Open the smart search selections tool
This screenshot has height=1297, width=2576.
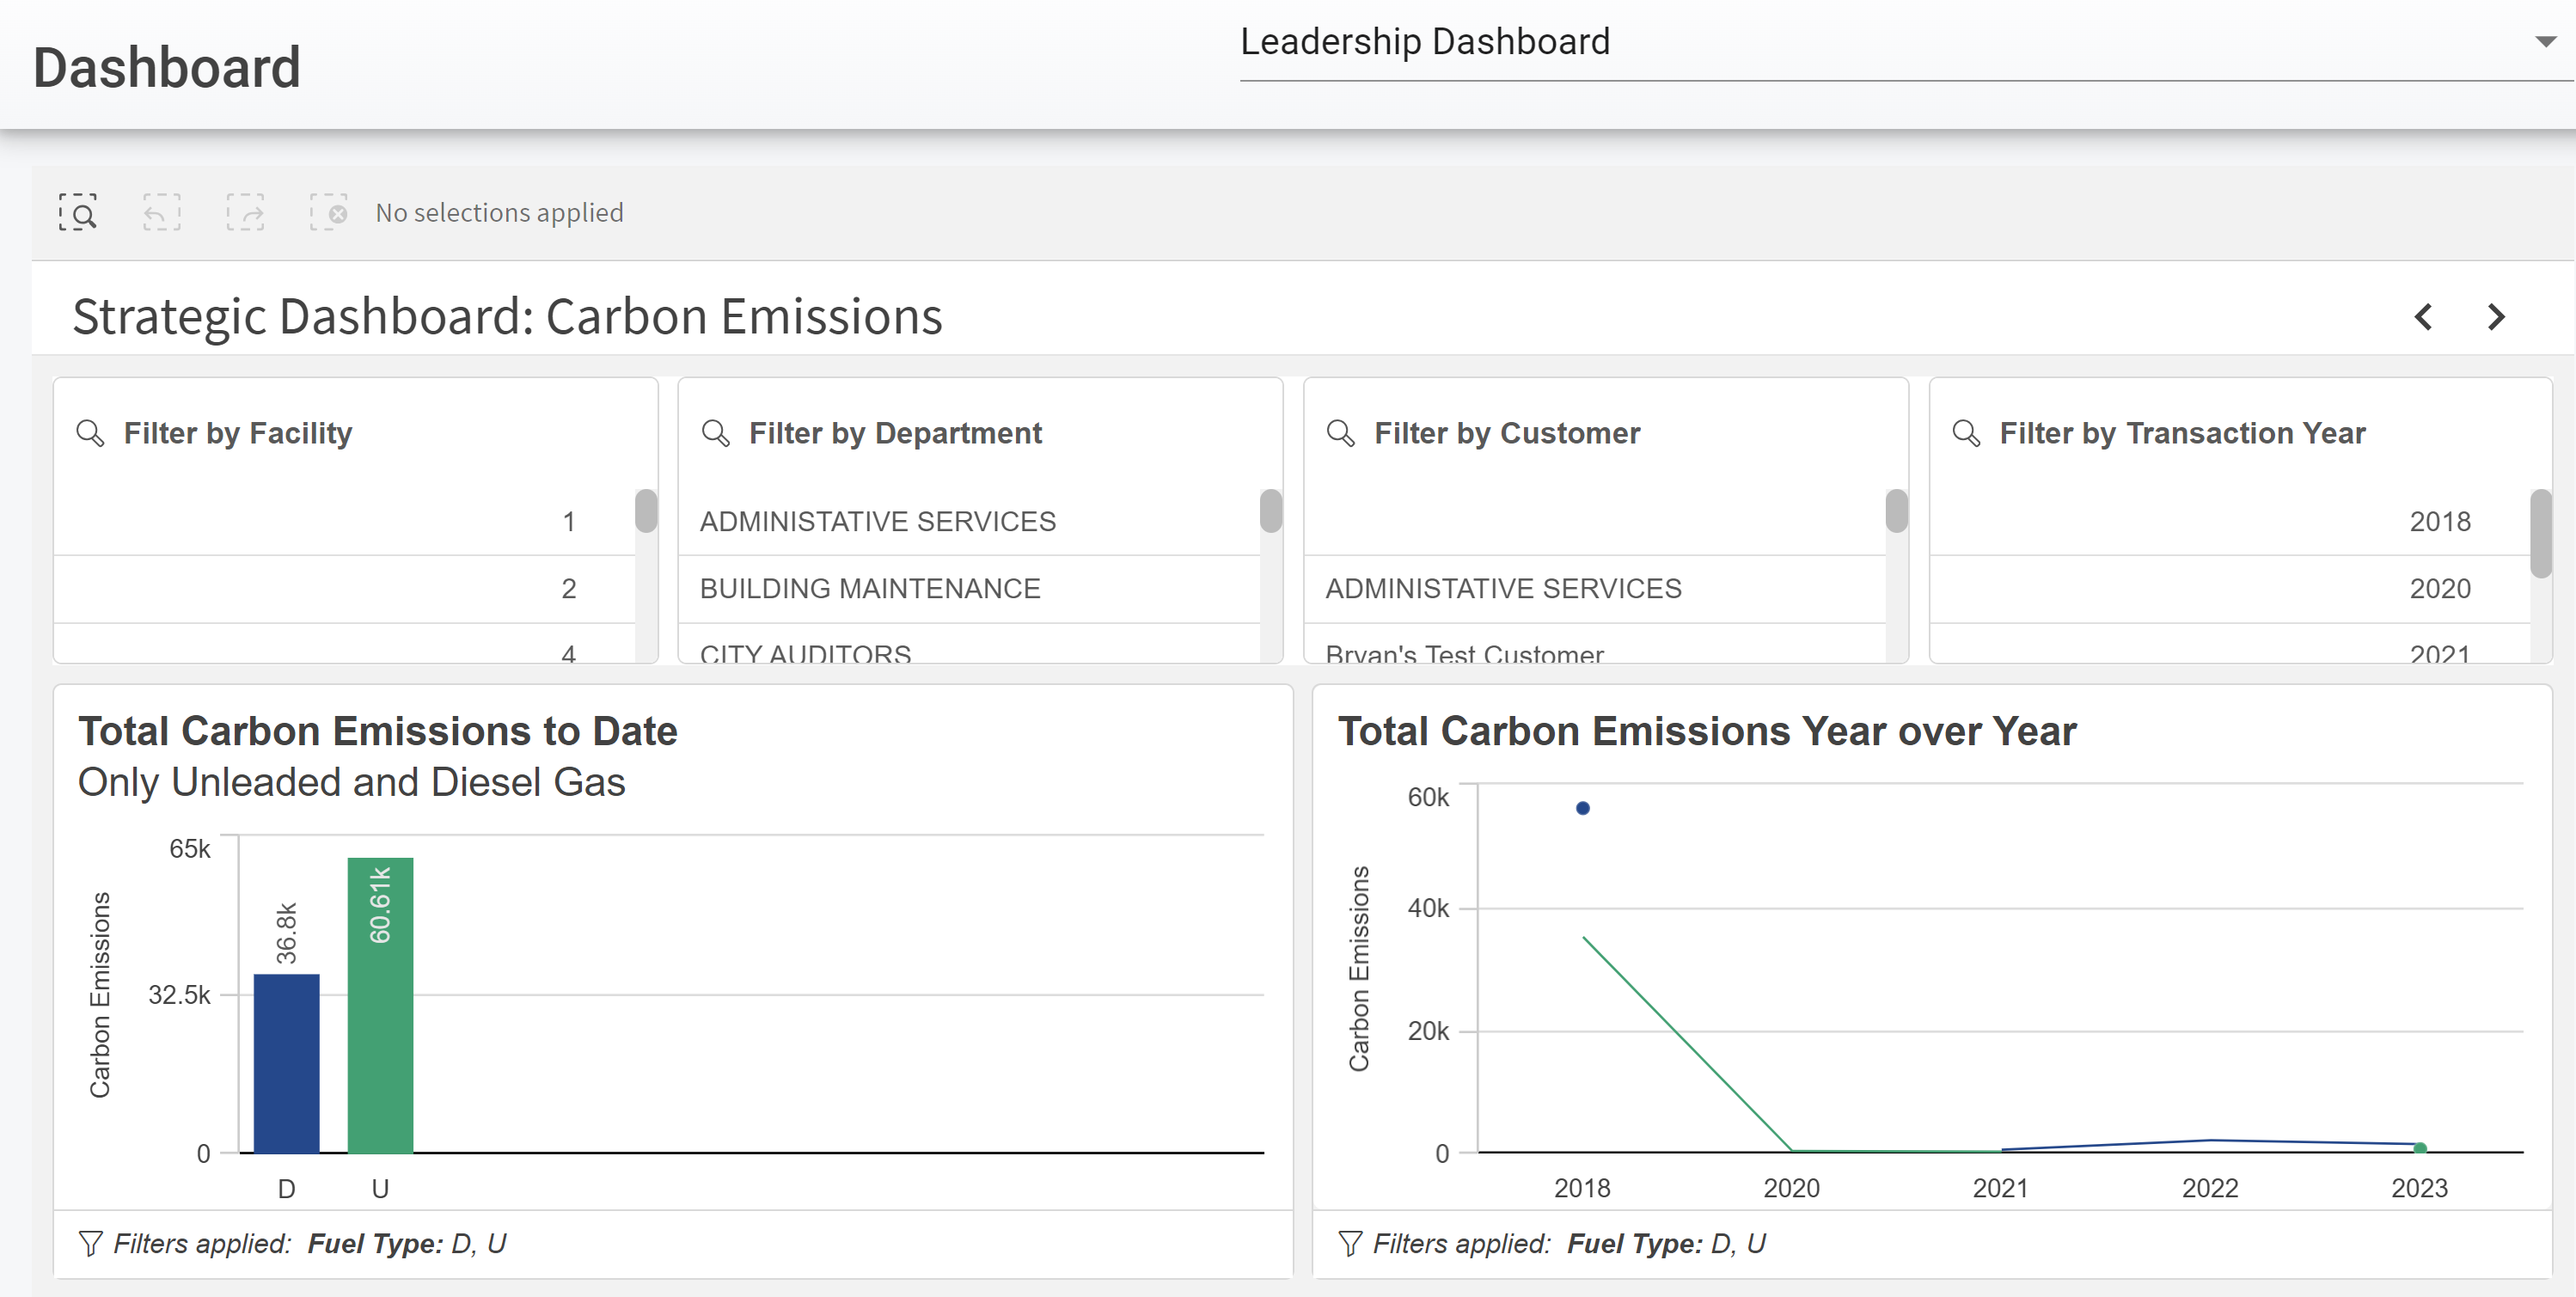pyautogui.click(x=77, y=212)
